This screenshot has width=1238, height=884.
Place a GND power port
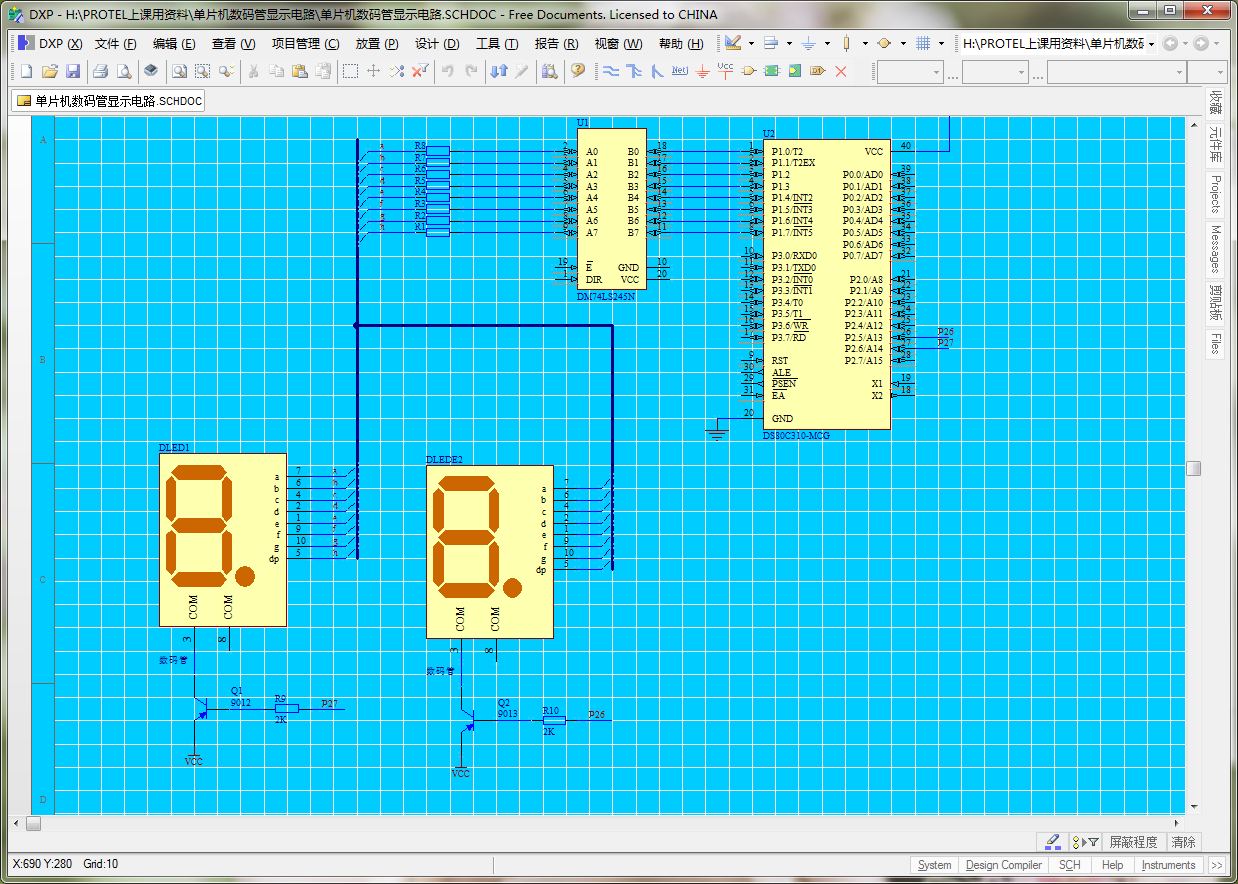[703, 71]
